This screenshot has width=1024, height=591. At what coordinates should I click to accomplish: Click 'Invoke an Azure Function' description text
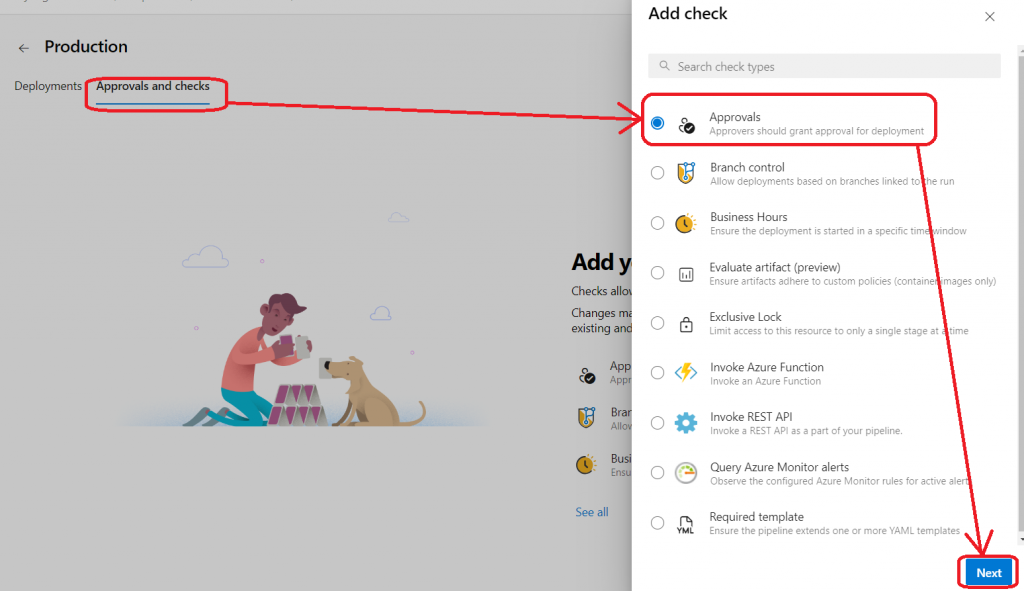click(x=765, y=381)
